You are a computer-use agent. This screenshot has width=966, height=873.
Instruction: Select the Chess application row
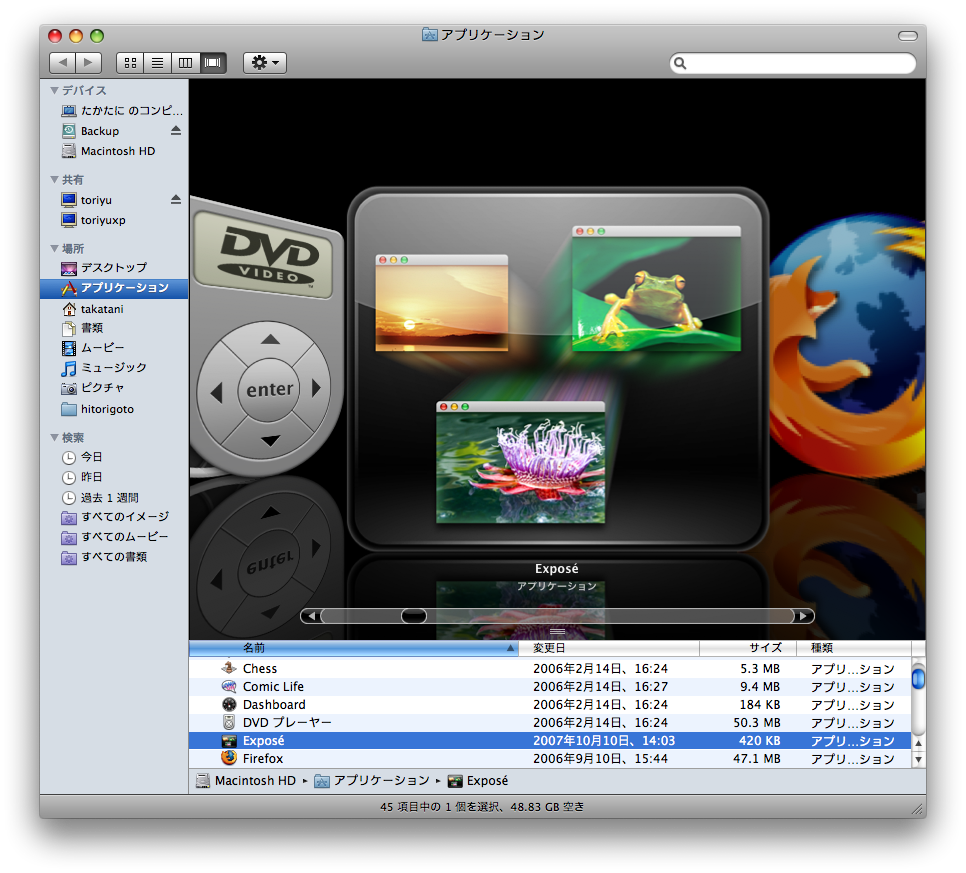pos(550,668)
